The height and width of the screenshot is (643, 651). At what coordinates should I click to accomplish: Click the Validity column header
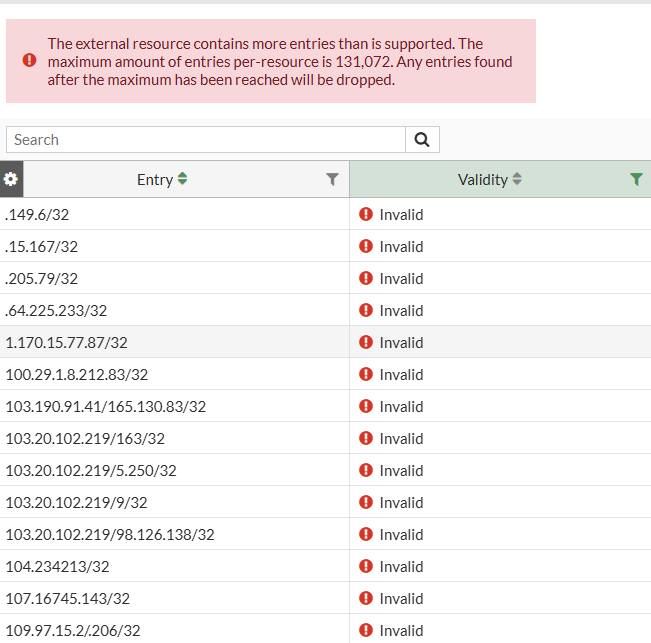pos(482,180)
